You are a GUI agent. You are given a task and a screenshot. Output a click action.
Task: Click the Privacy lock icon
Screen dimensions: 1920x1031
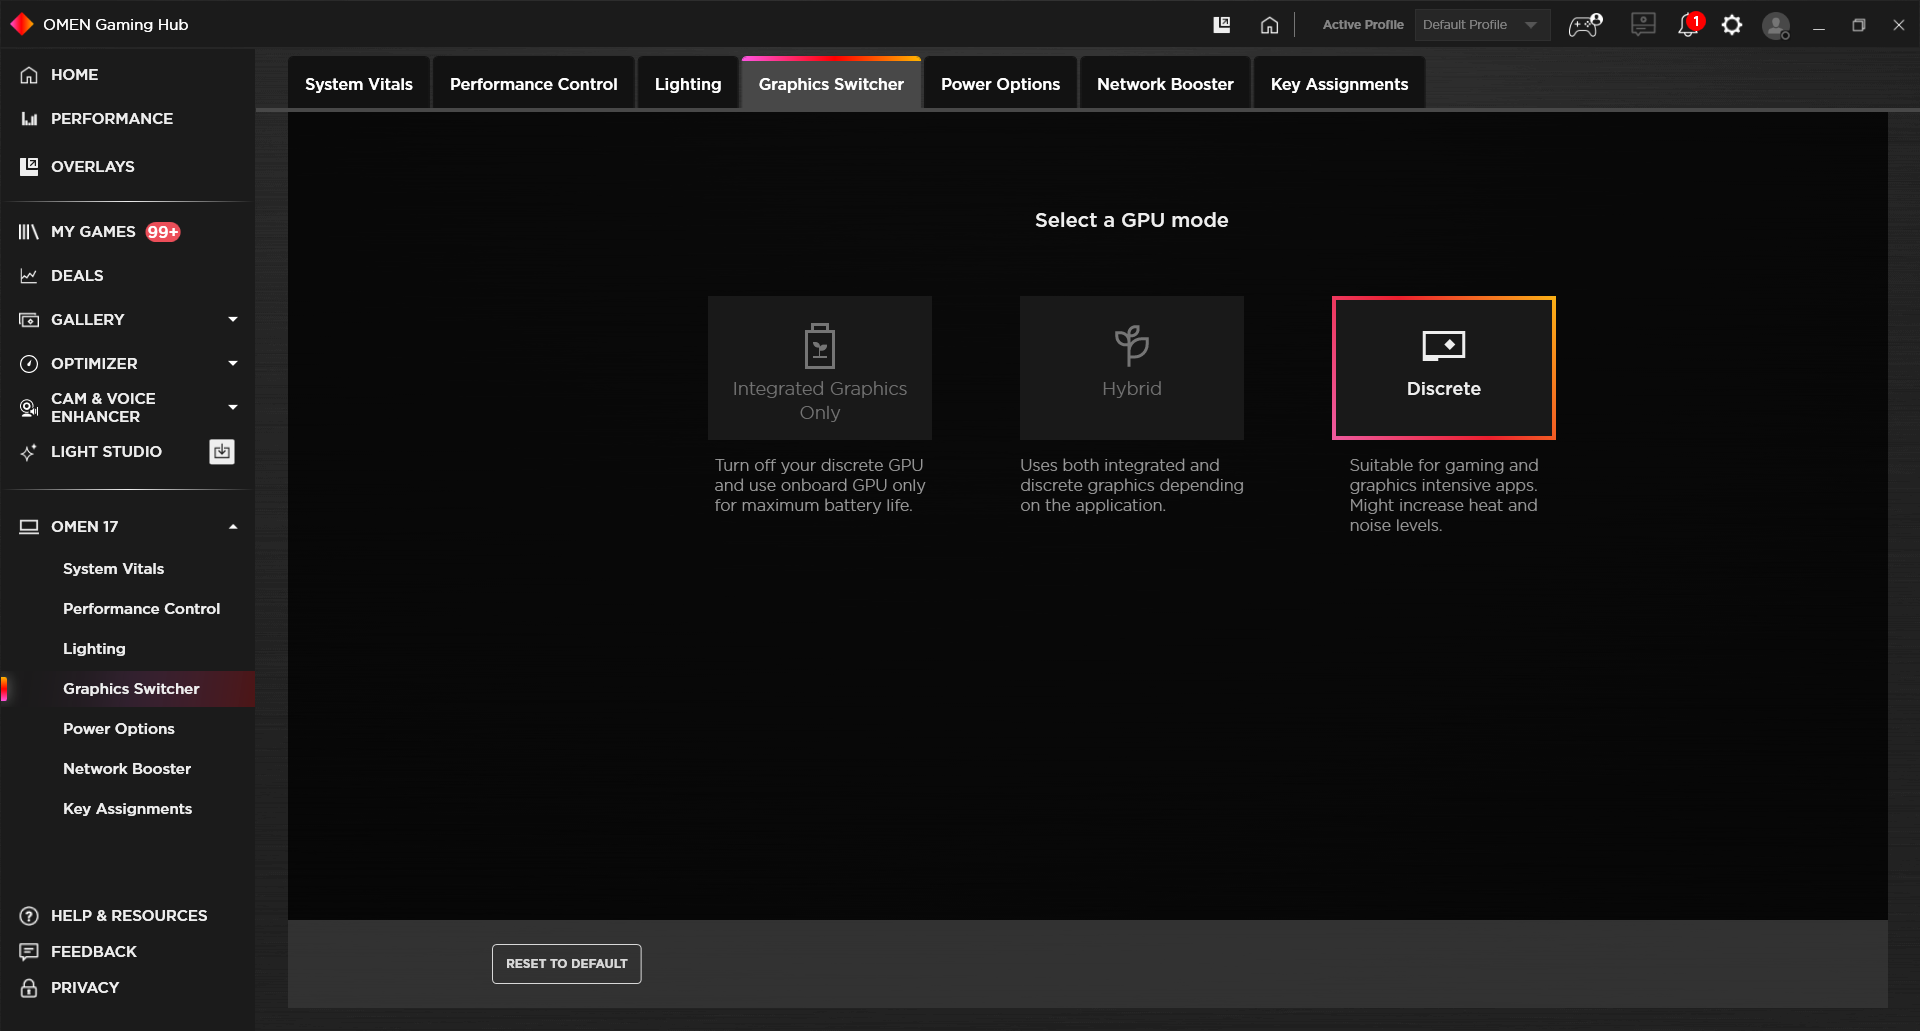click(29, 987)
